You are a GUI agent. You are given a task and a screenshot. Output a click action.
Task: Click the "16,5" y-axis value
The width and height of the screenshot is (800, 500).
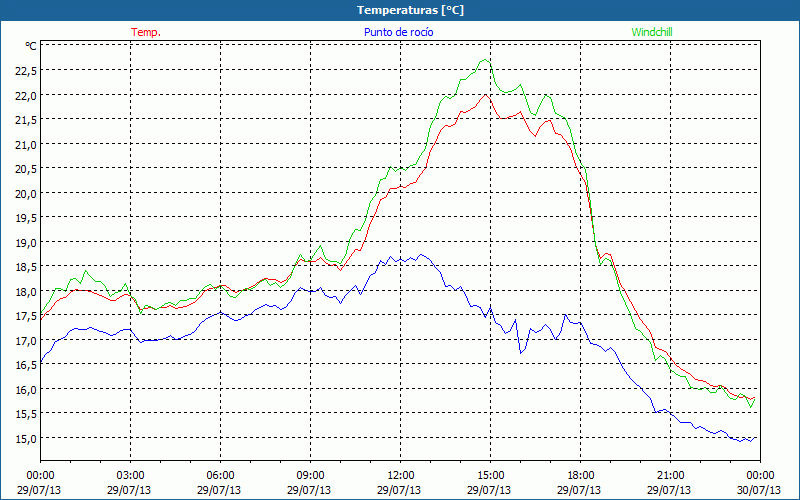pyautogui.click(x=27, y=365)
